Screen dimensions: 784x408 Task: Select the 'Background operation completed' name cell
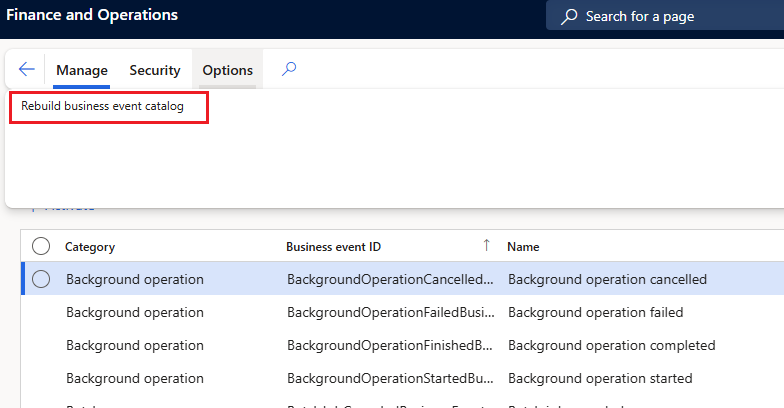[x=612, y=346]
